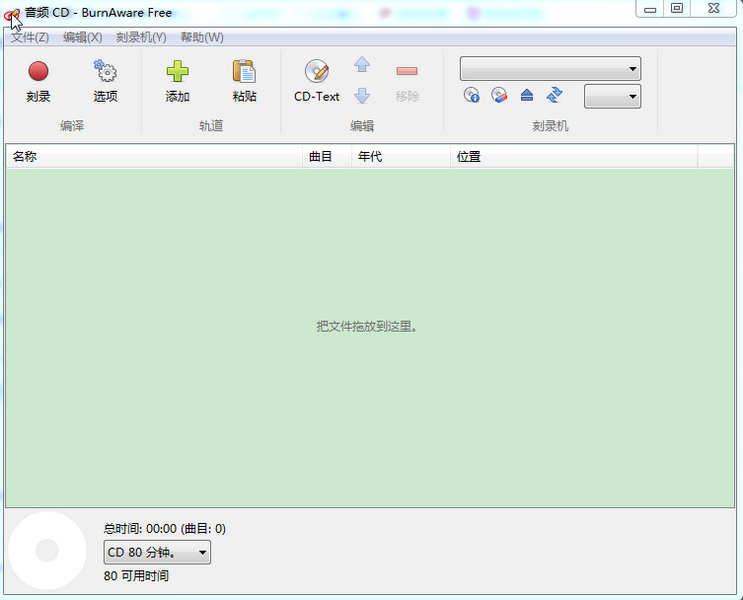Click the Remove (移除) minus icon
Viewport: 743px width, 600px height.
407,71
